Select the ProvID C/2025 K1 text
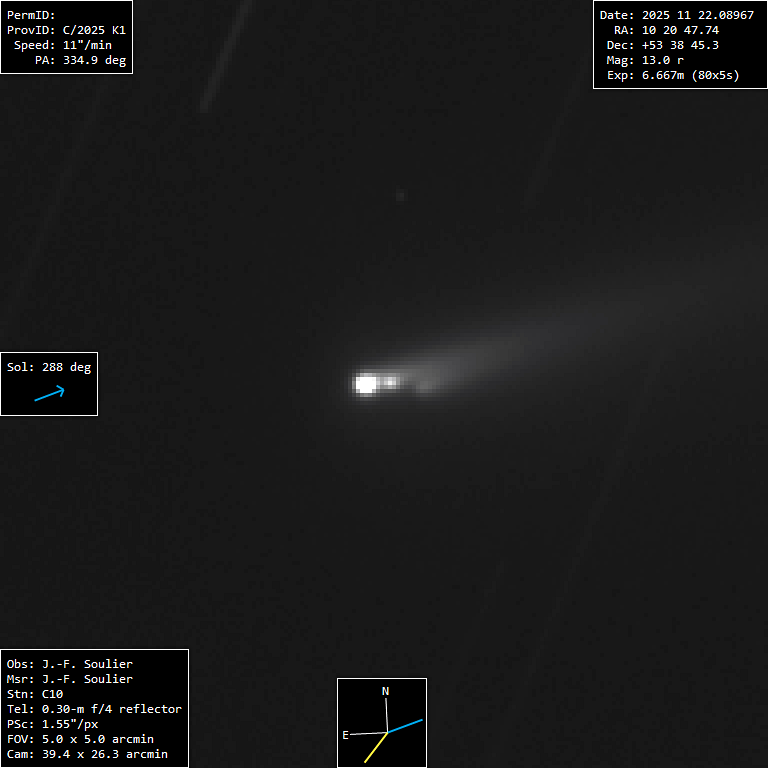The image size is (768, 768). coord(66,30)
